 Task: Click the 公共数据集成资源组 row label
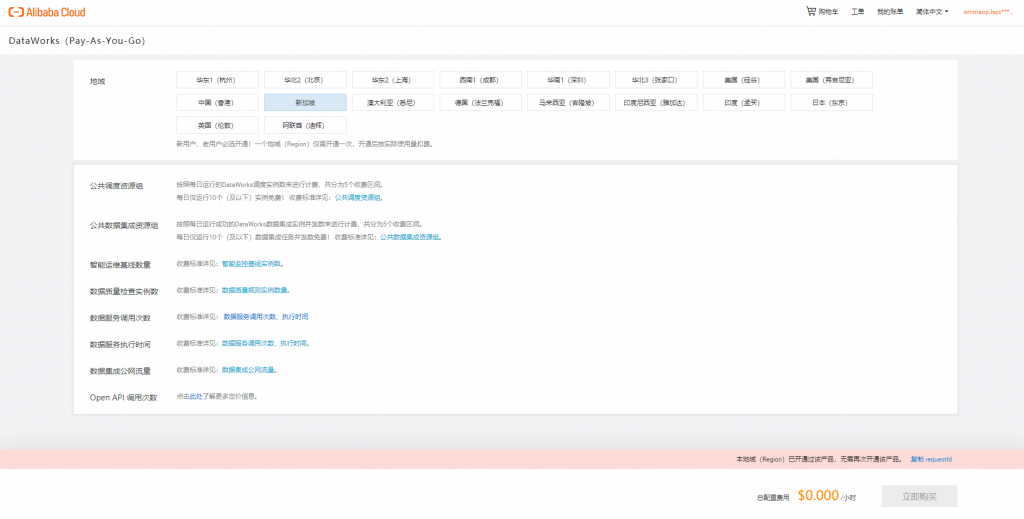124,226
